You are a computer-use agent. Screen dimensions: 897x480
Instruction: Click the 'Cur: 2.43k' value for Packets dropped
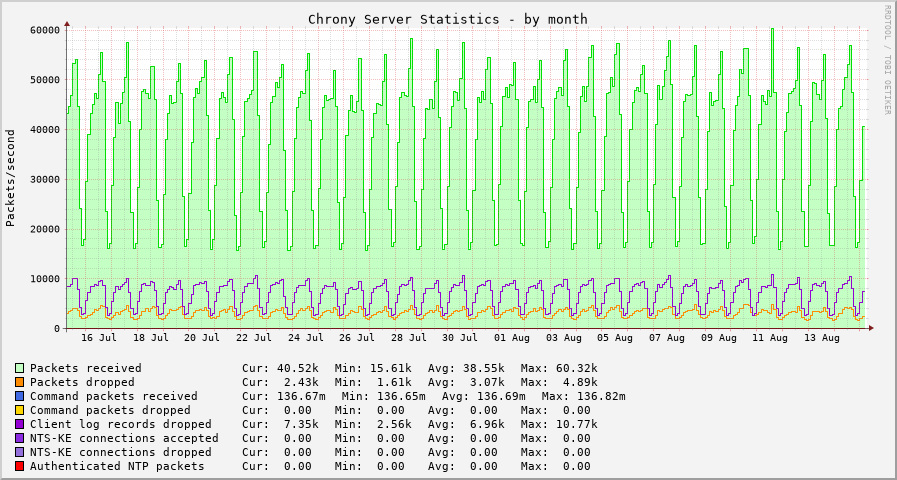(x=280, y=382)
